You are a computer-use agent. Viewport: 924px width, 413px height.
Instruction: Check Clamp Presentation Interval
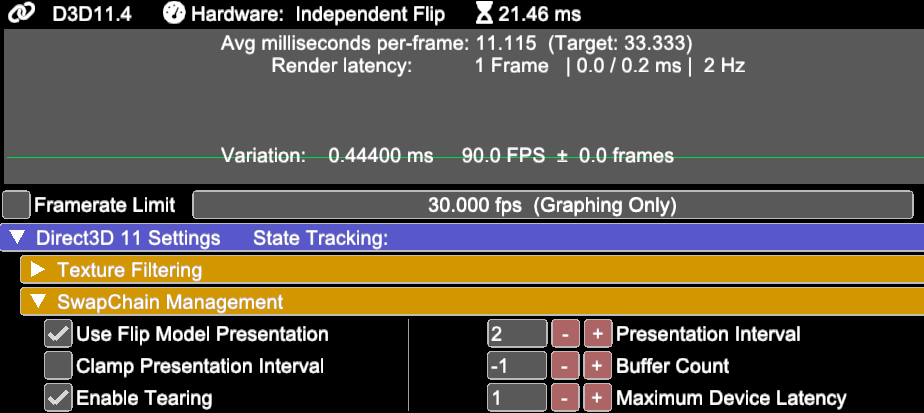(x=58, y=366)
